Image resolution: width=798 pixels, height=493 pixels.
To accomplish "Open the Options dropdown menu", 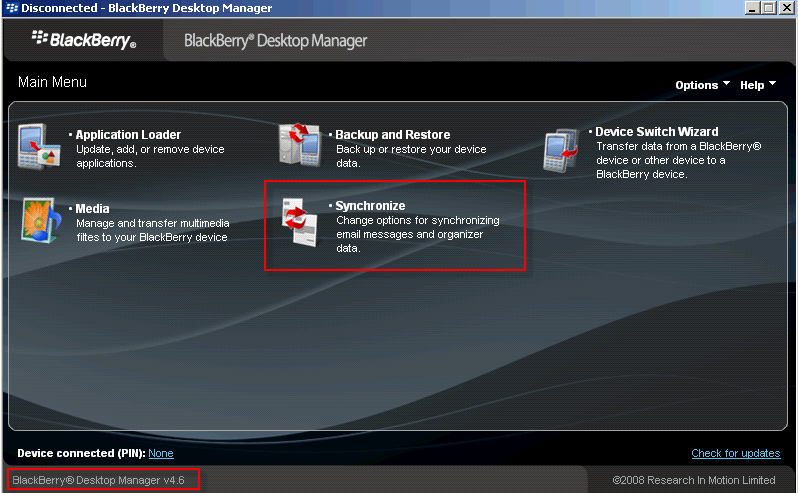I will (x=702, y=85).
